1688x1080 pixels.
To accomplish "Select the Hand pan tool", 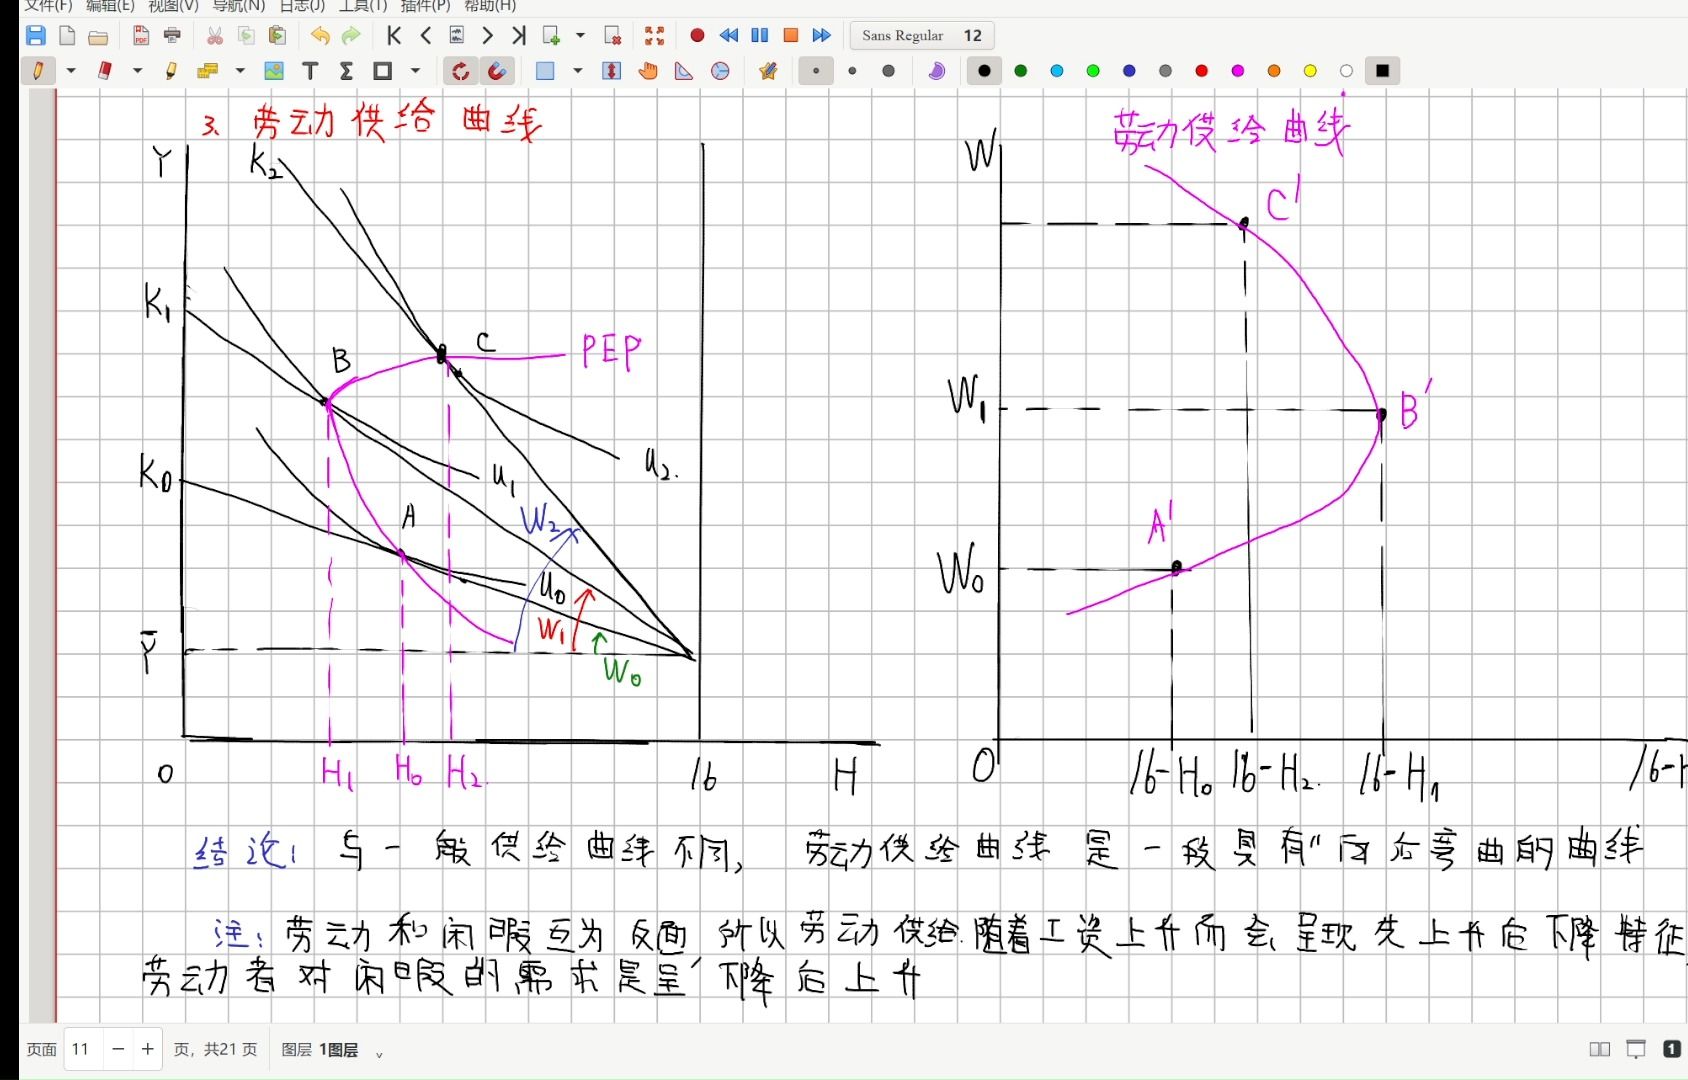I will point(648,71).
